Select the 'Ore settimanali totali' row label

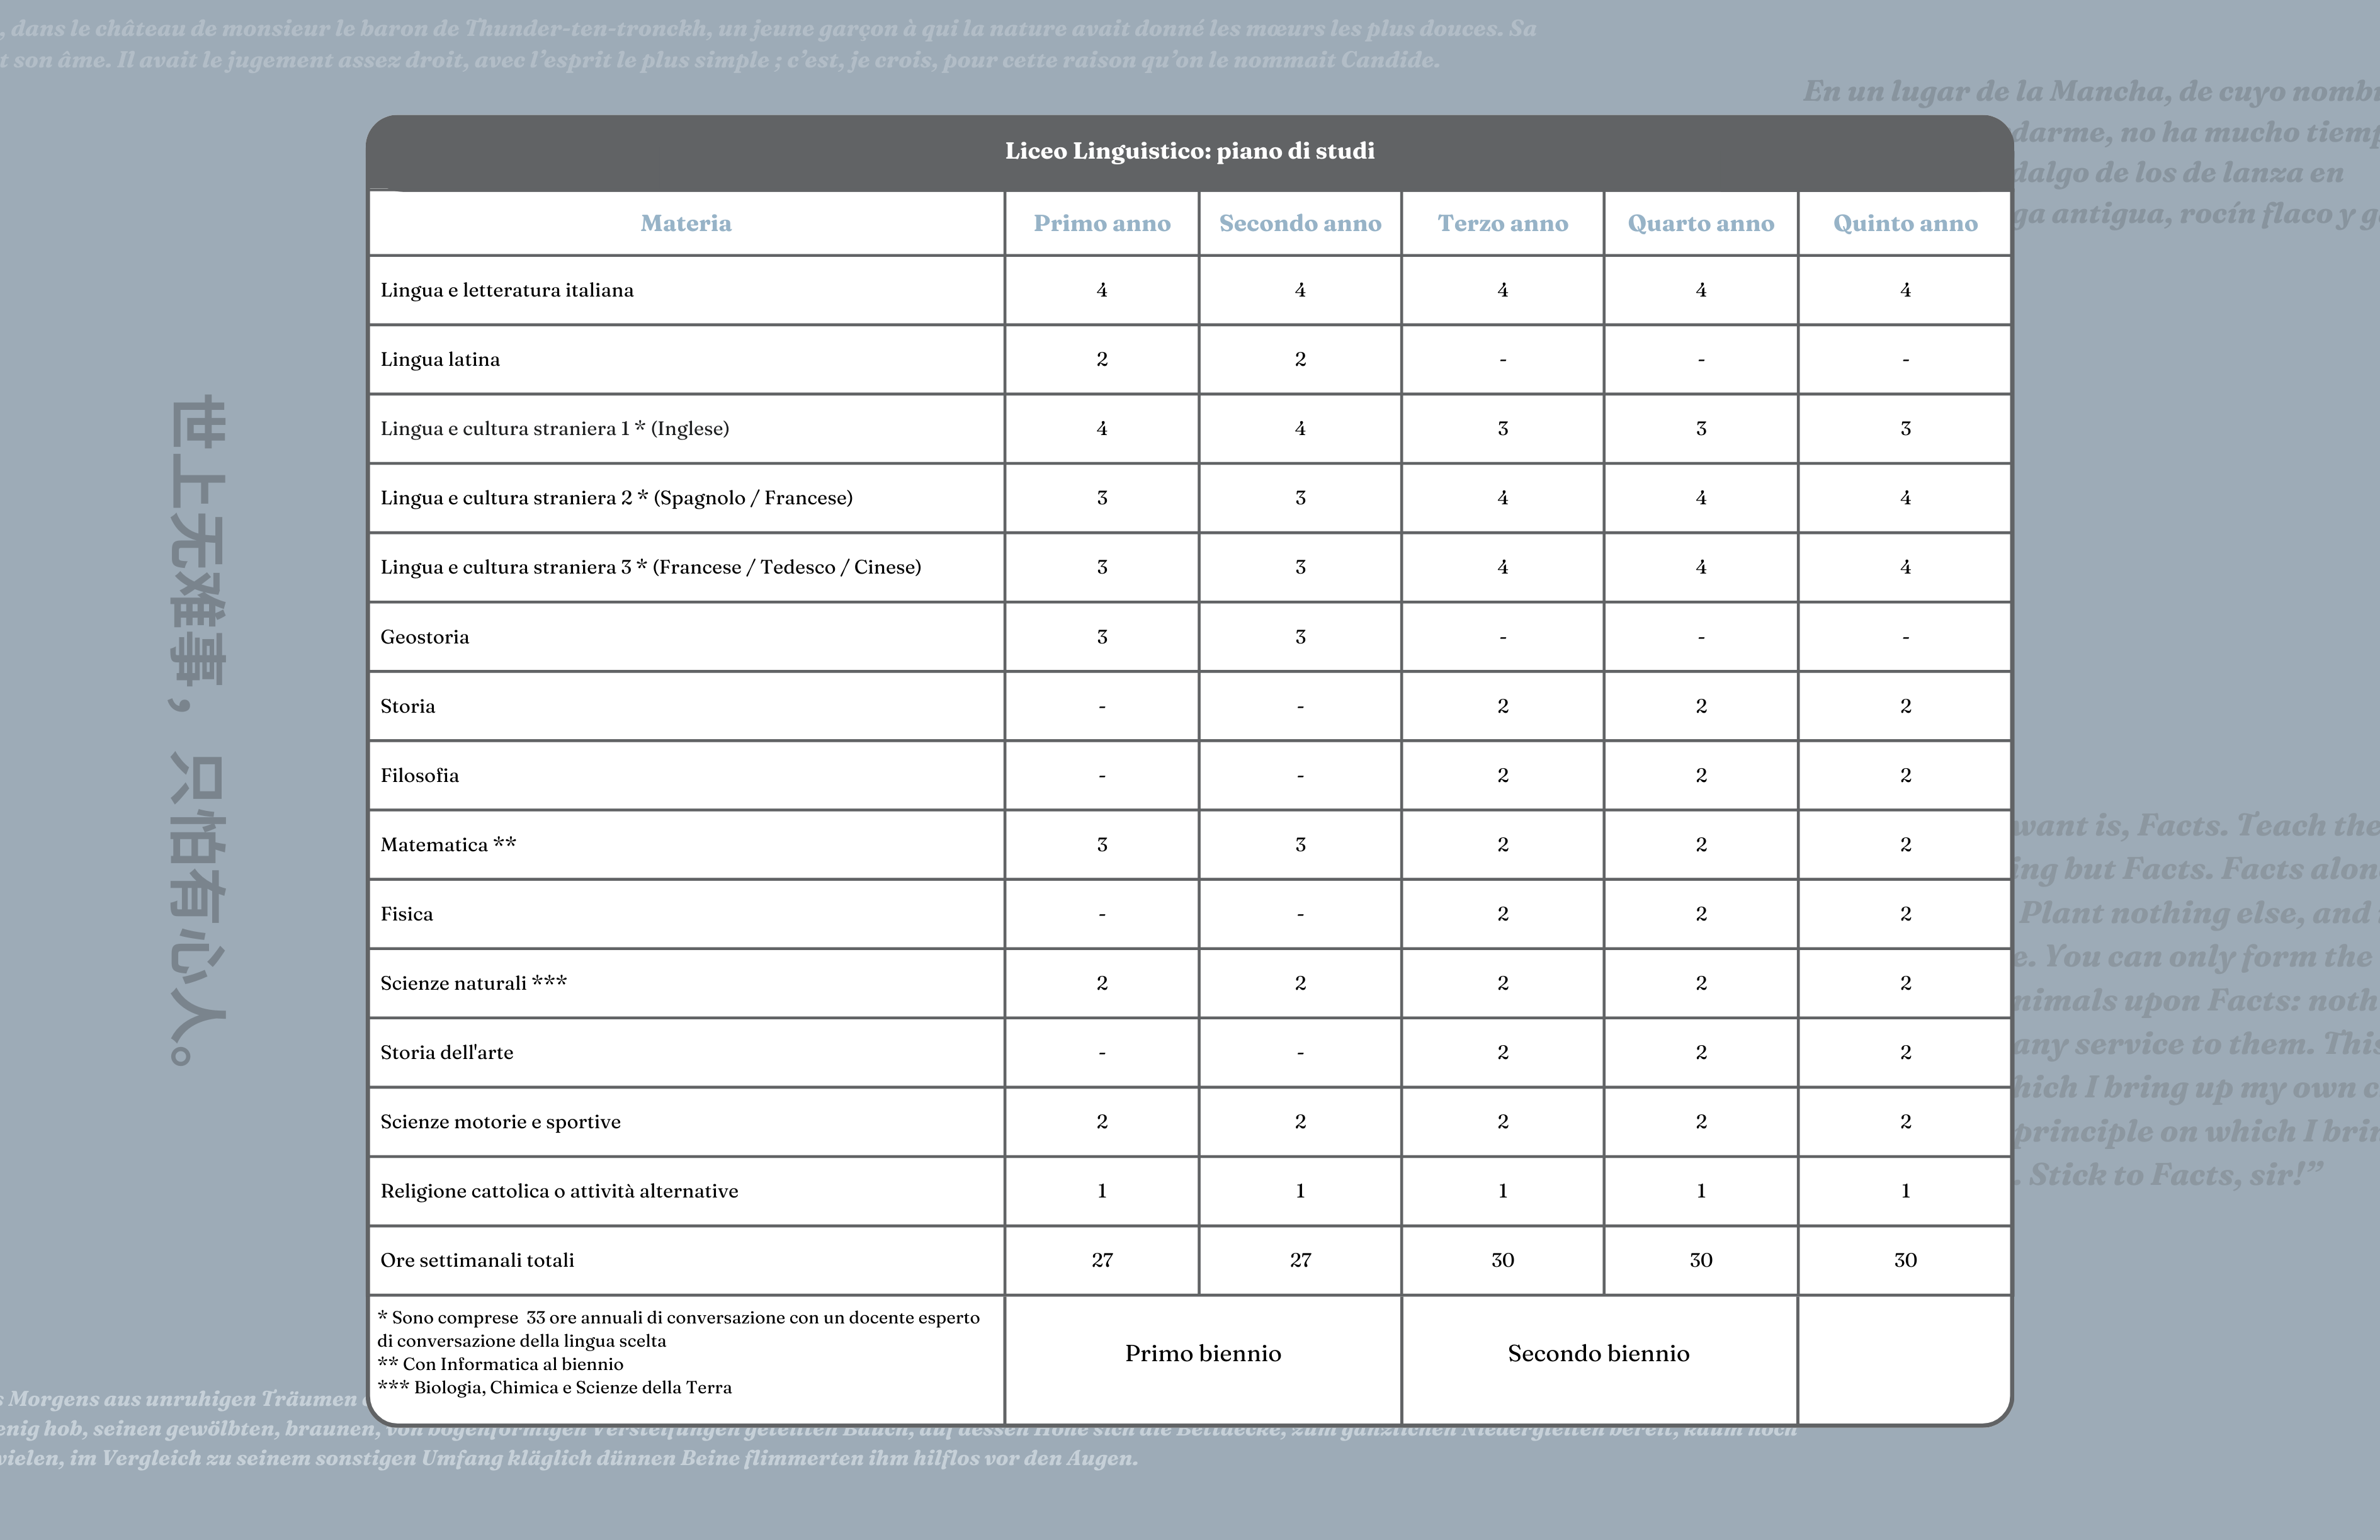click(x=477, y=1260)
